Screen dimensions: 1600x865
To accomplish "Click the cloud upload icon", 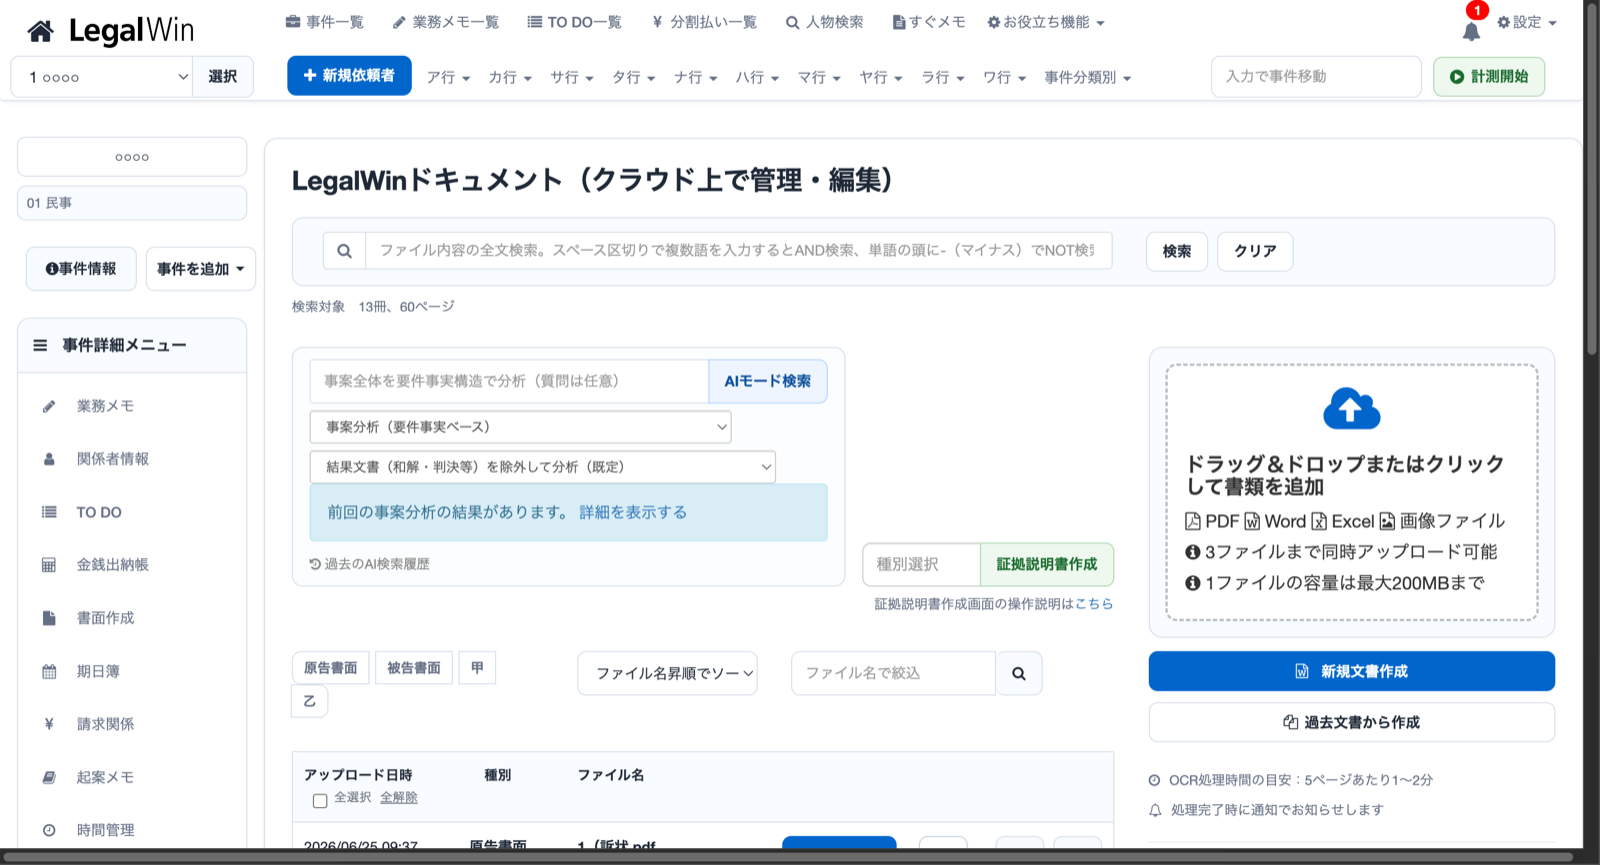I will (x=1352, y=408).
